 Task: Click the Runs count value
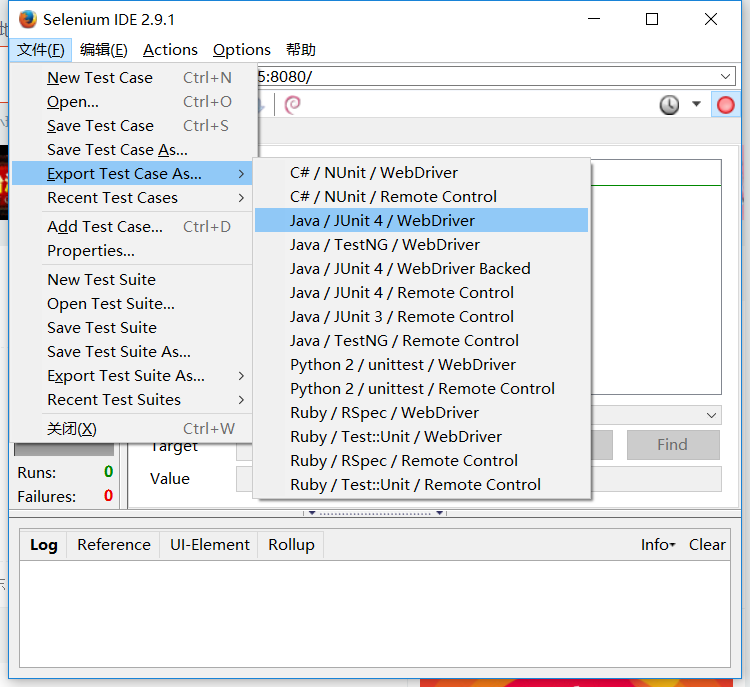pyautogui.click(x=109, y=472)
